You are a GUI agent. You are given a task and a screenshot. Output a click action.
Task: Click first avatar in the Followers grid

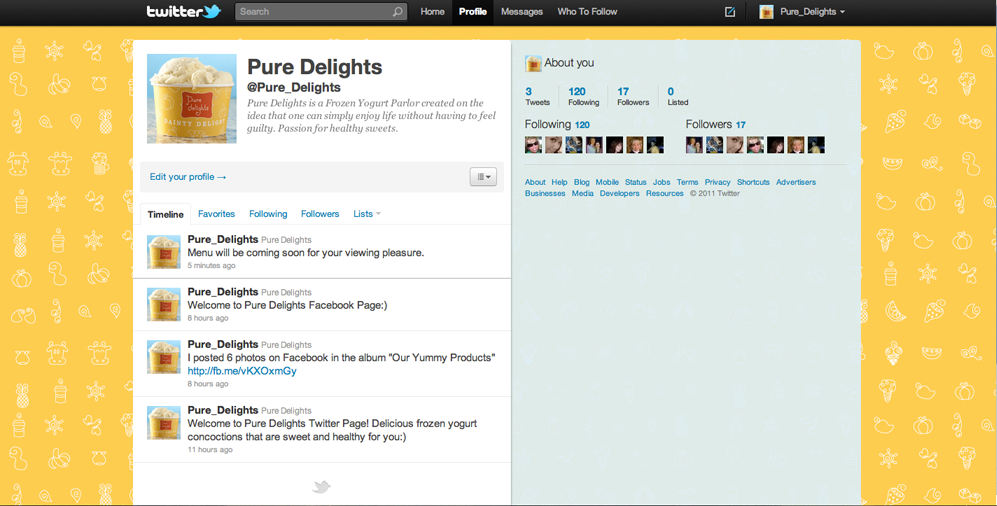coord(694,145)
